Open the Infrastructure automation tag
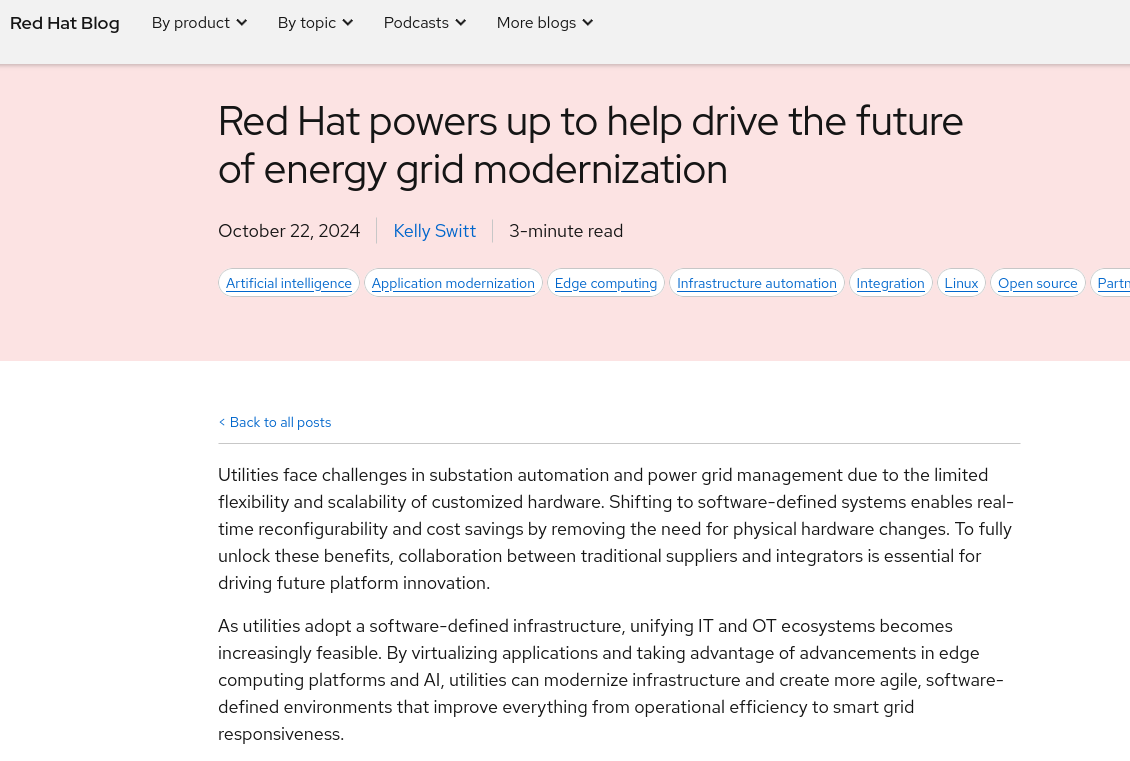1130x761 pixels. (757, 283)
